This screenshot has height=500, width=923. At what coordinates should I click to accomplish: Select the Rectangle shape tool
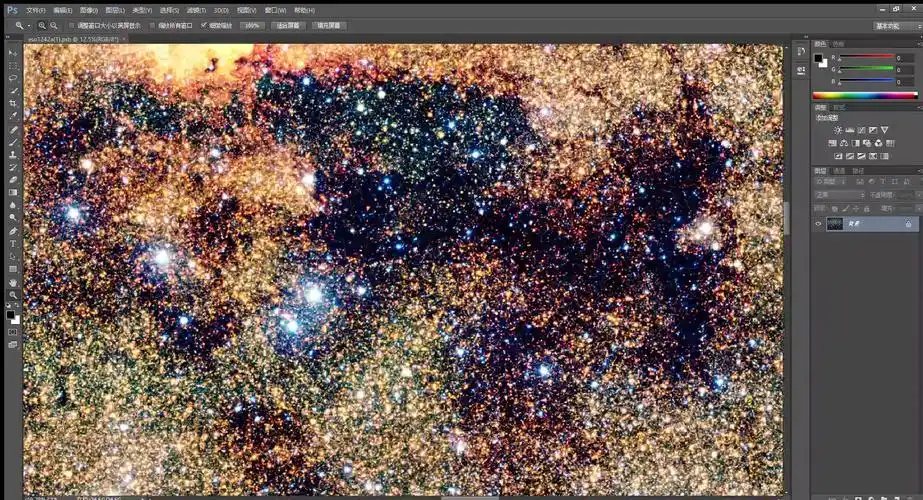point(13,269)
